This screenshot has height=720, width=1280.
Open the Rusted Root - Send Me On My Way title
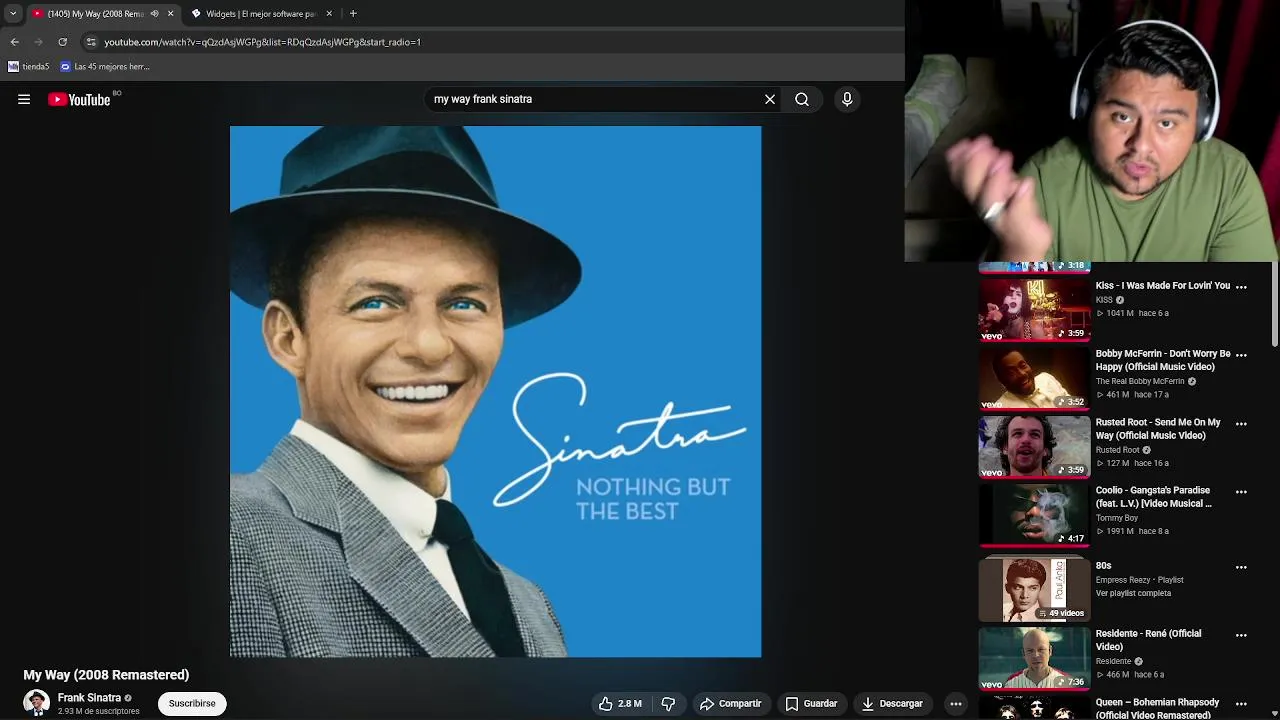point(1158,429)
